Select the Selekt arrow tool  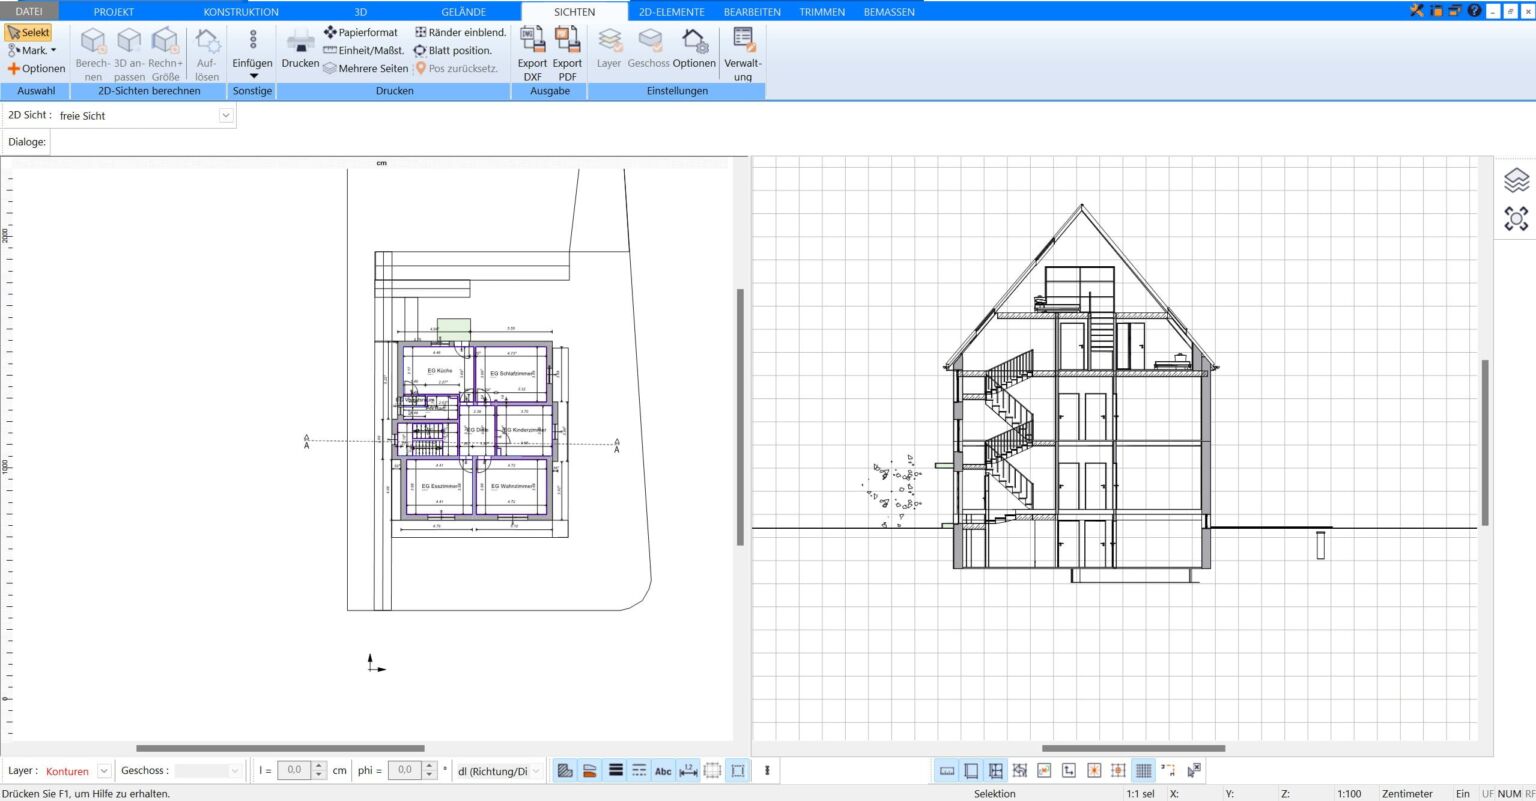28,32
